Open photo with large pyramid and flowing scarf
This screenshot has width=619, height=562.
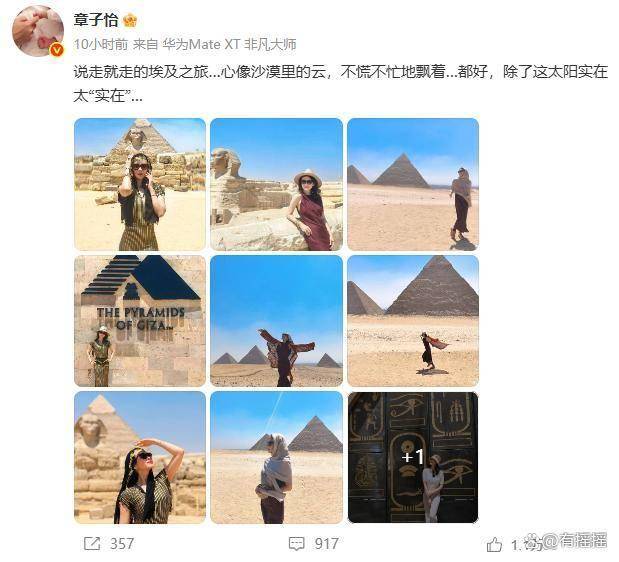point(413,321)
